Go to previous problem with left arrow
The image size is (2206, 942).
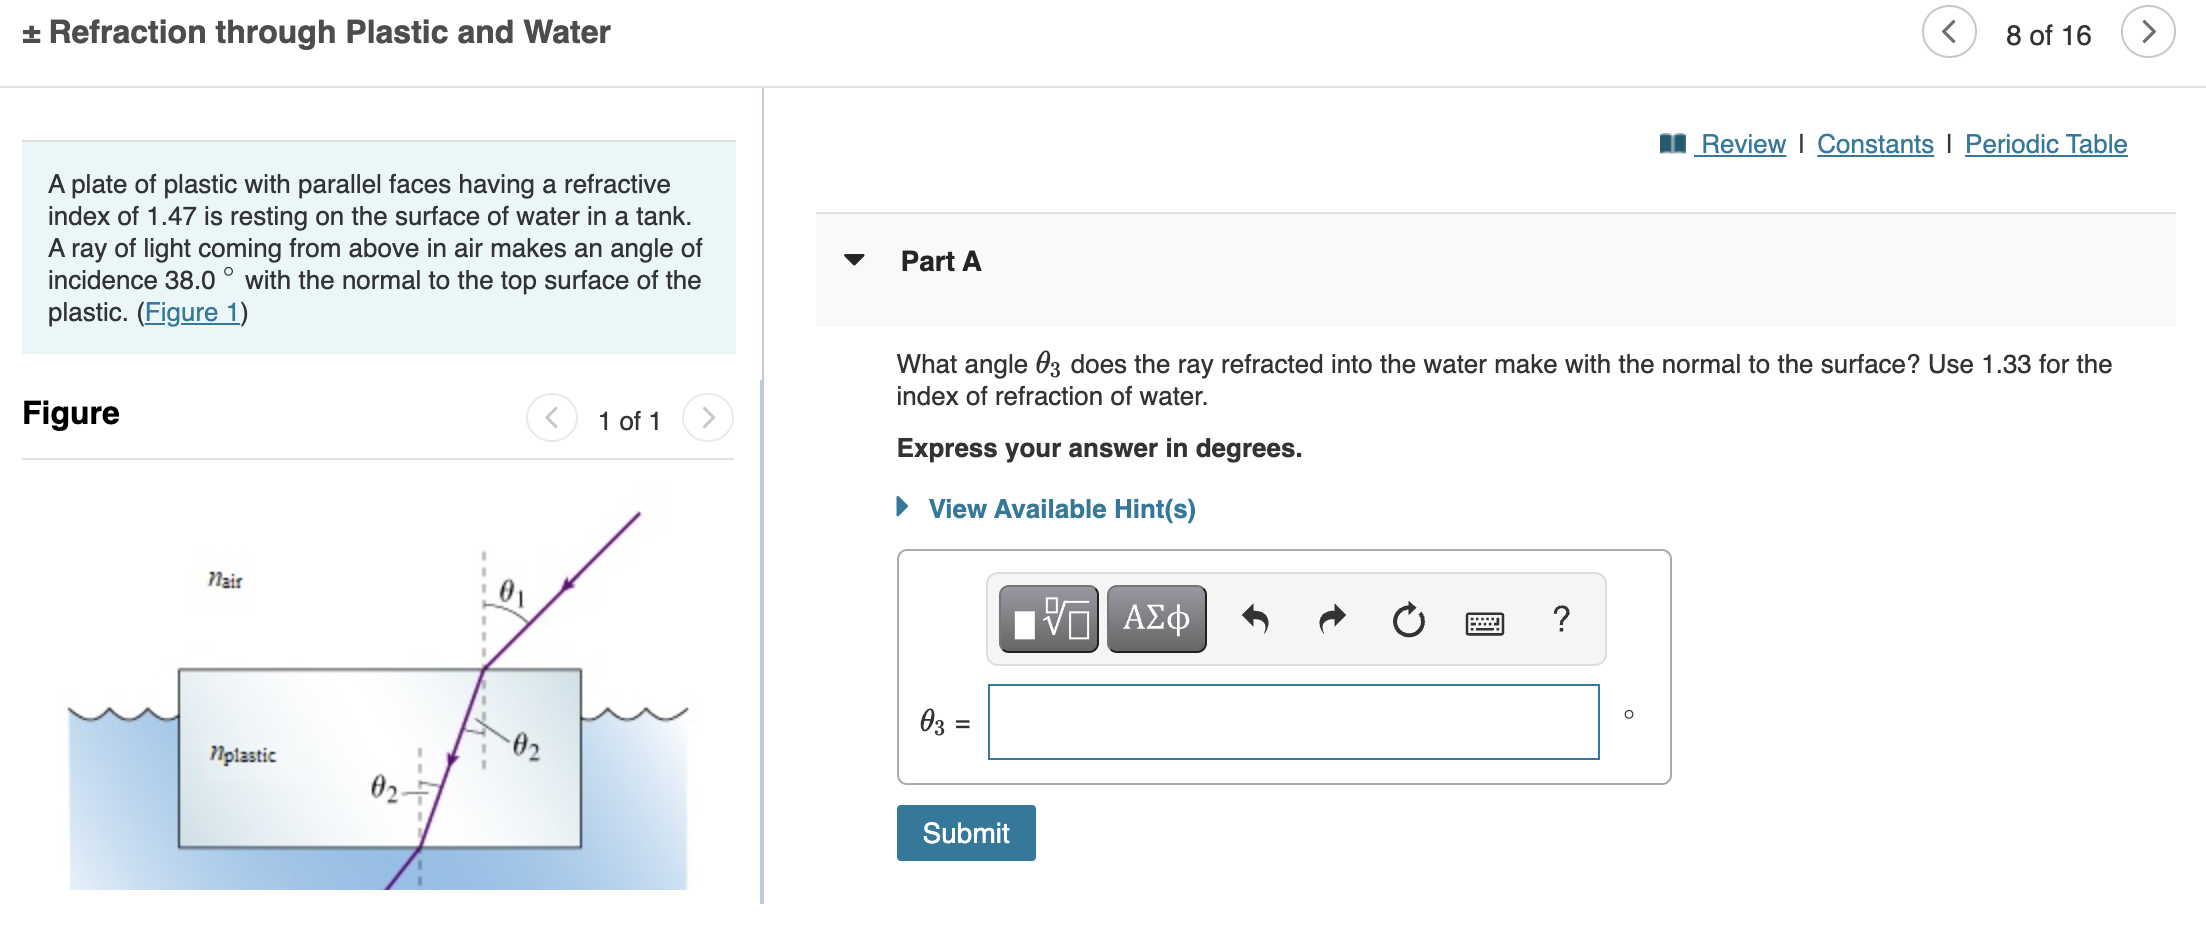pyautogui.click(x=1949, y=31)
